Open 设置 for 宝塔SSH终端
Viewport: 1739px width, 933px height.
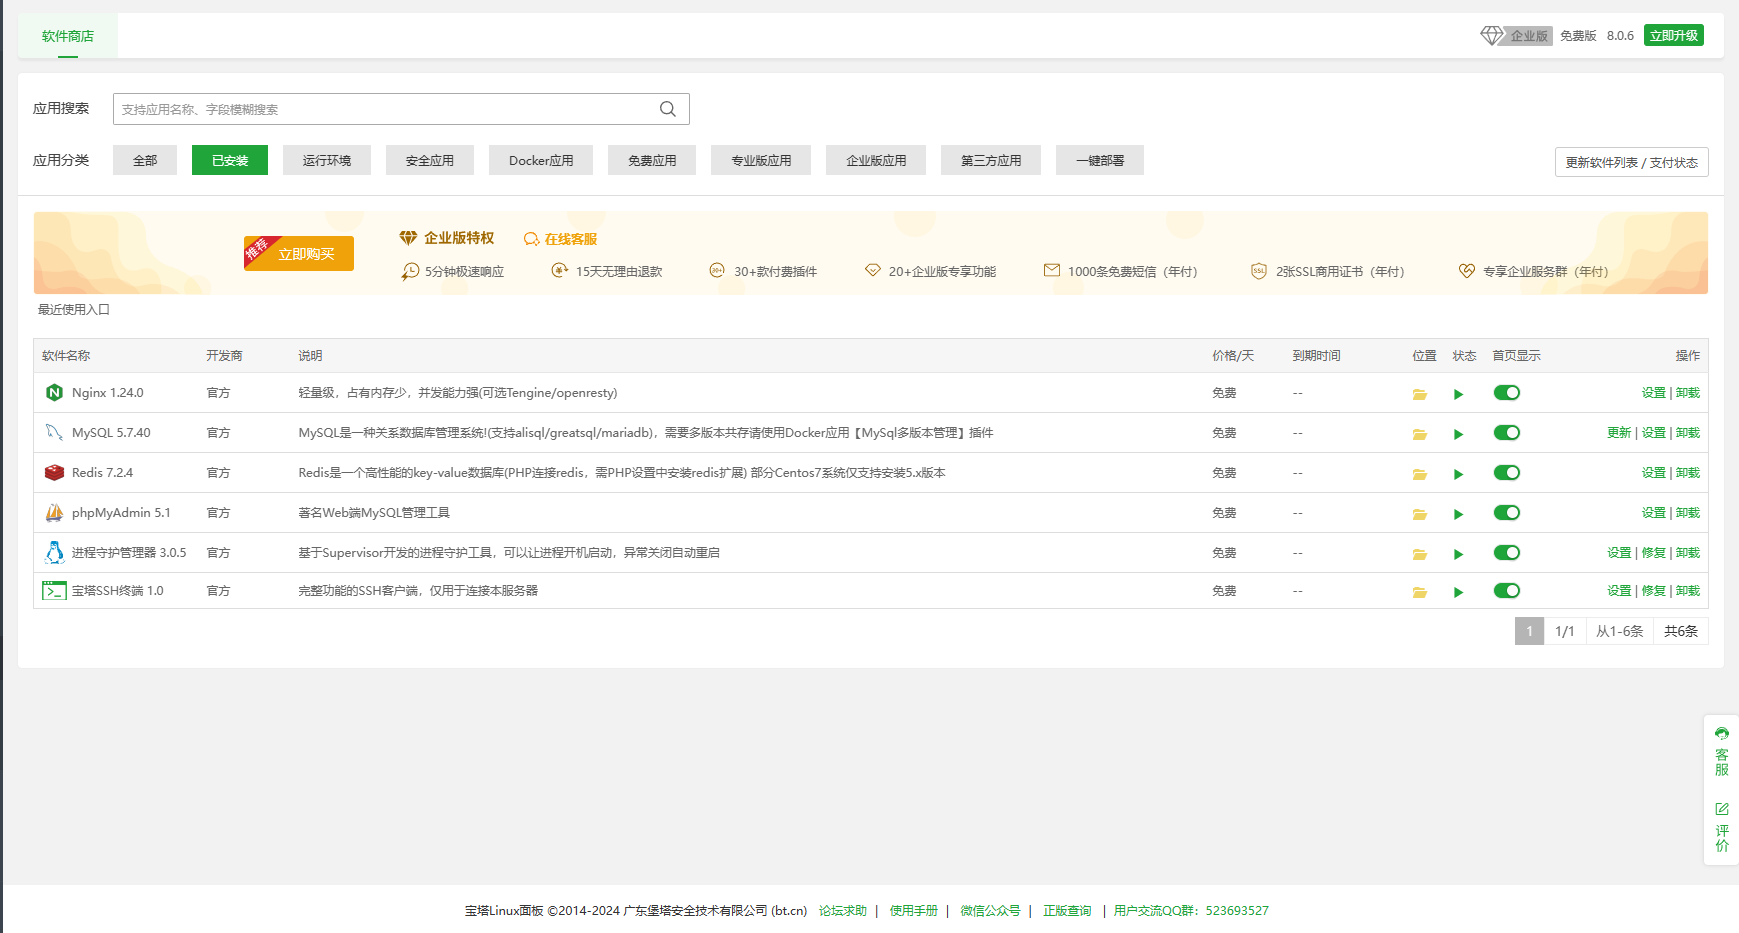tap(1619, 591)
